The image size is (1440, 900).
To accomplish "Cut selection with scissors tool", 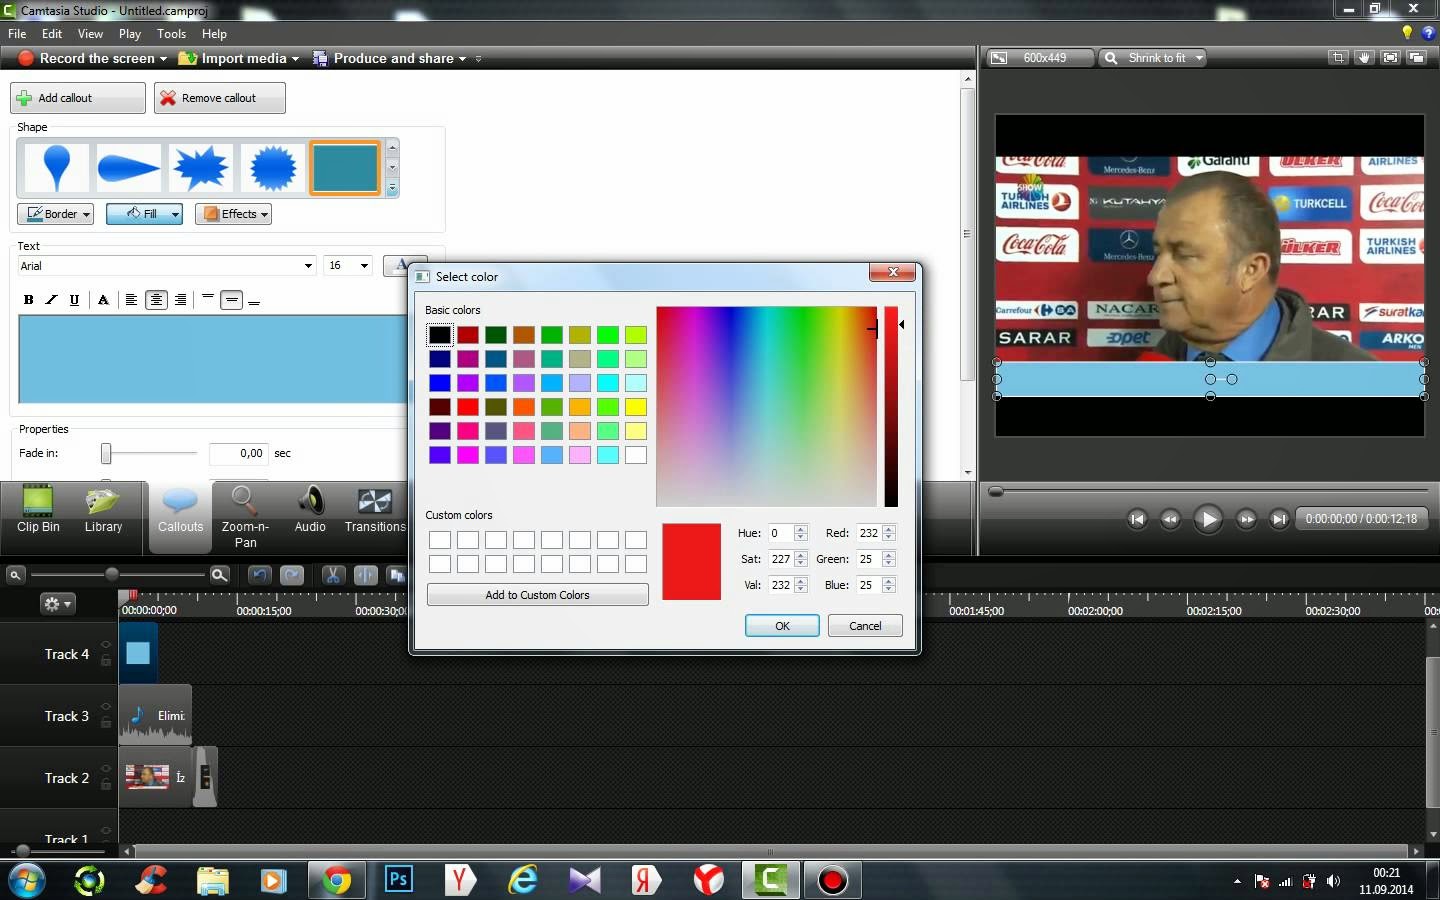I will [333, 575].
